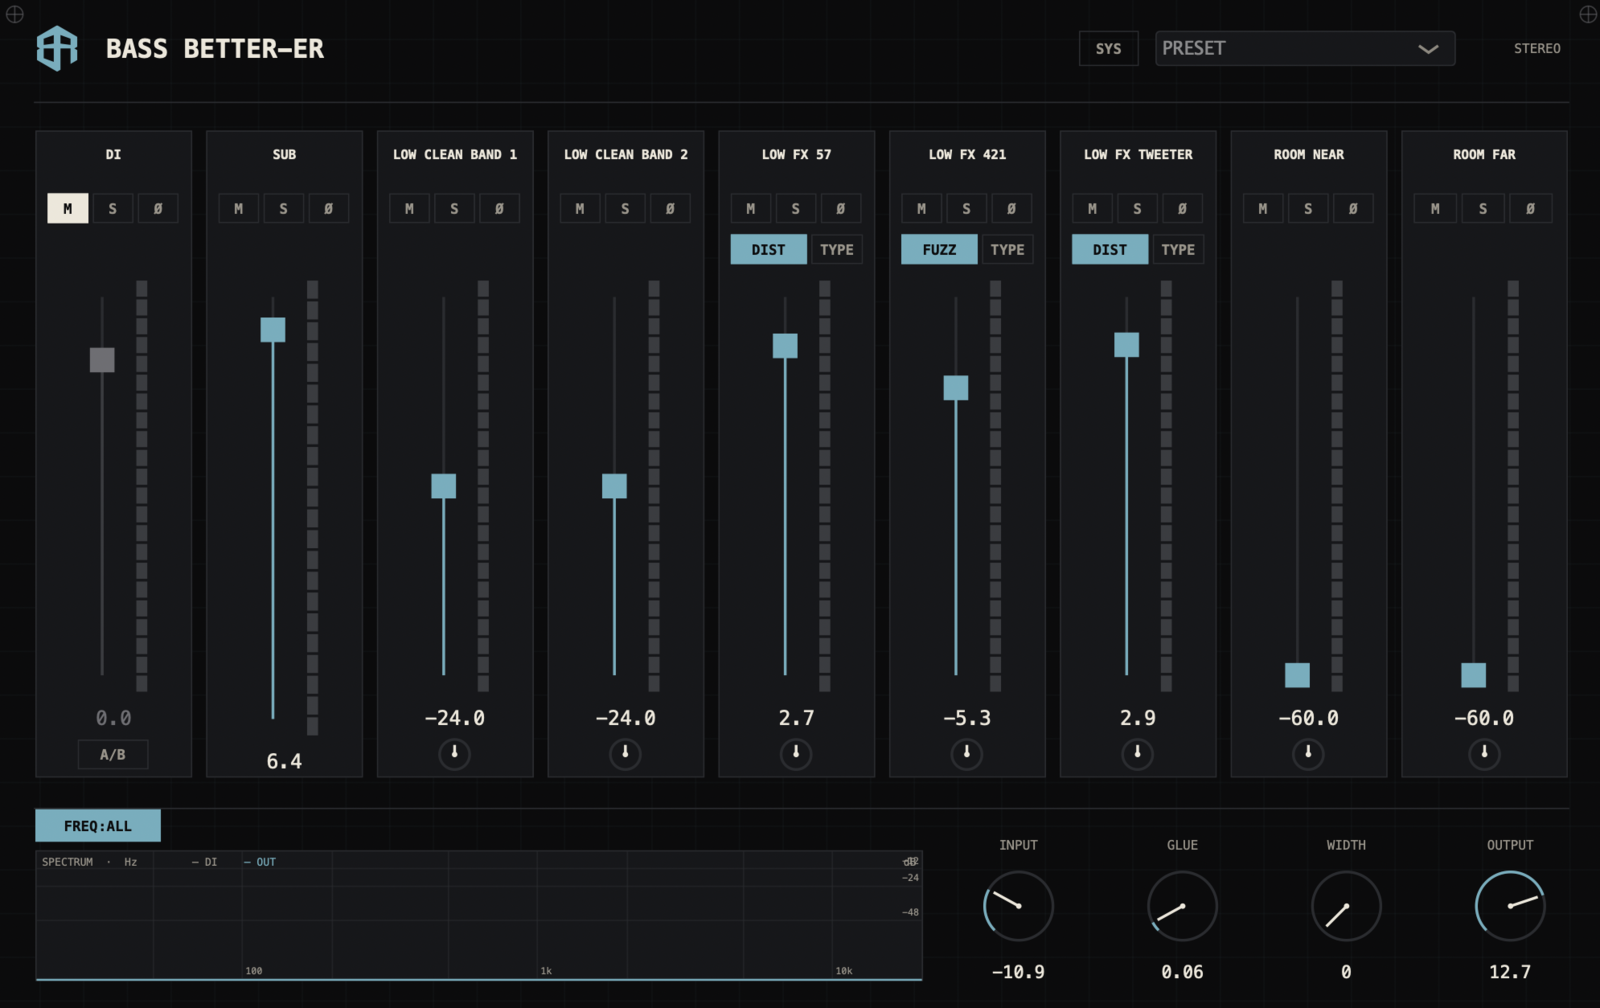Mute the Sub channel
1600x1008 pixels.
pyautogui.click(x=238, y=208)
